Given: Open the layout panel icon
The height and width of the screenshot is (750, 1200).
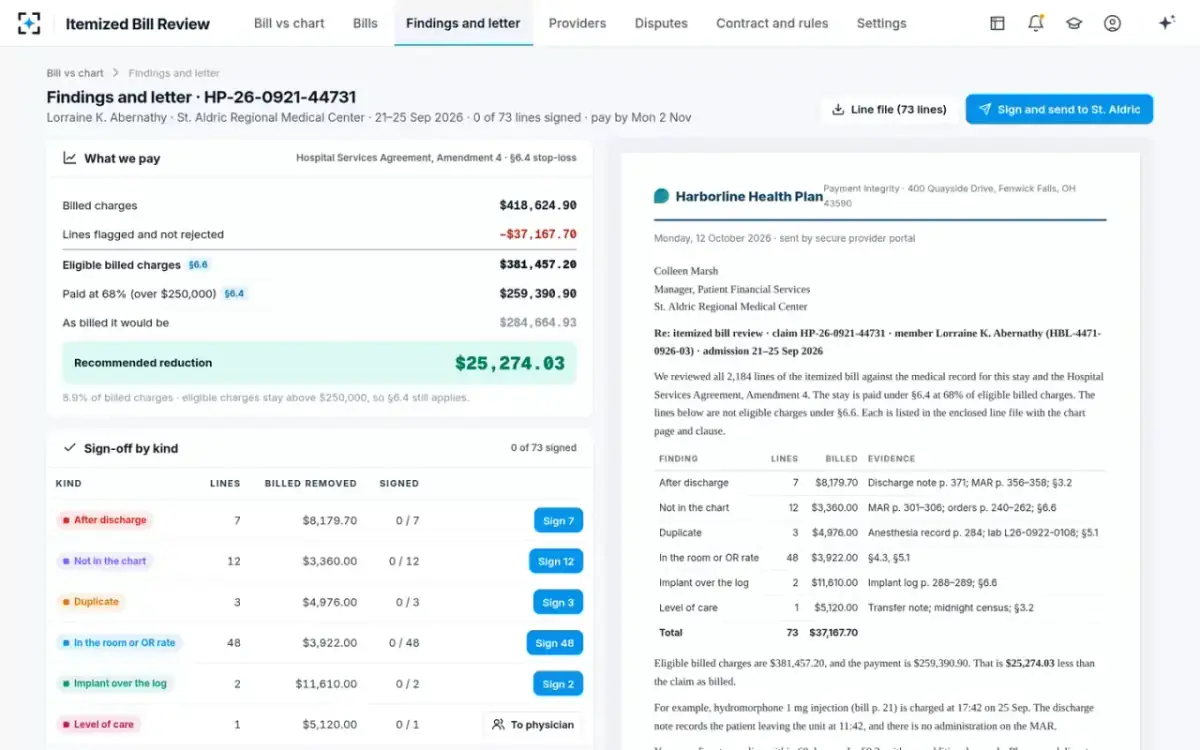Looking at the screenshot, I should [x=997, y=23].
